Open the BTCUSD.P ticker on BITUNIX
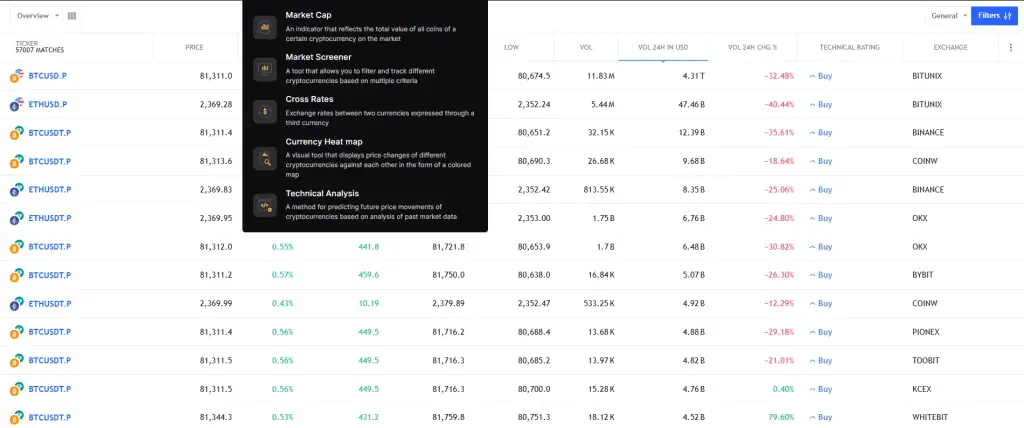 pos(48,76)
